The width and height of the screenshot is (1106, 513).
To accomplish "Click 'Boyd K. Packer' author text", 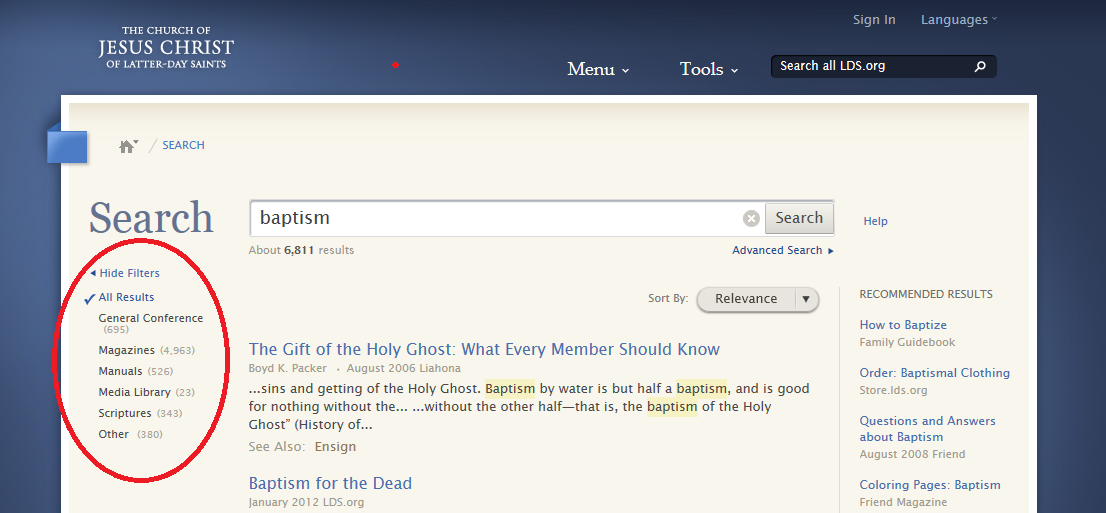I will [x=289, y=368].
